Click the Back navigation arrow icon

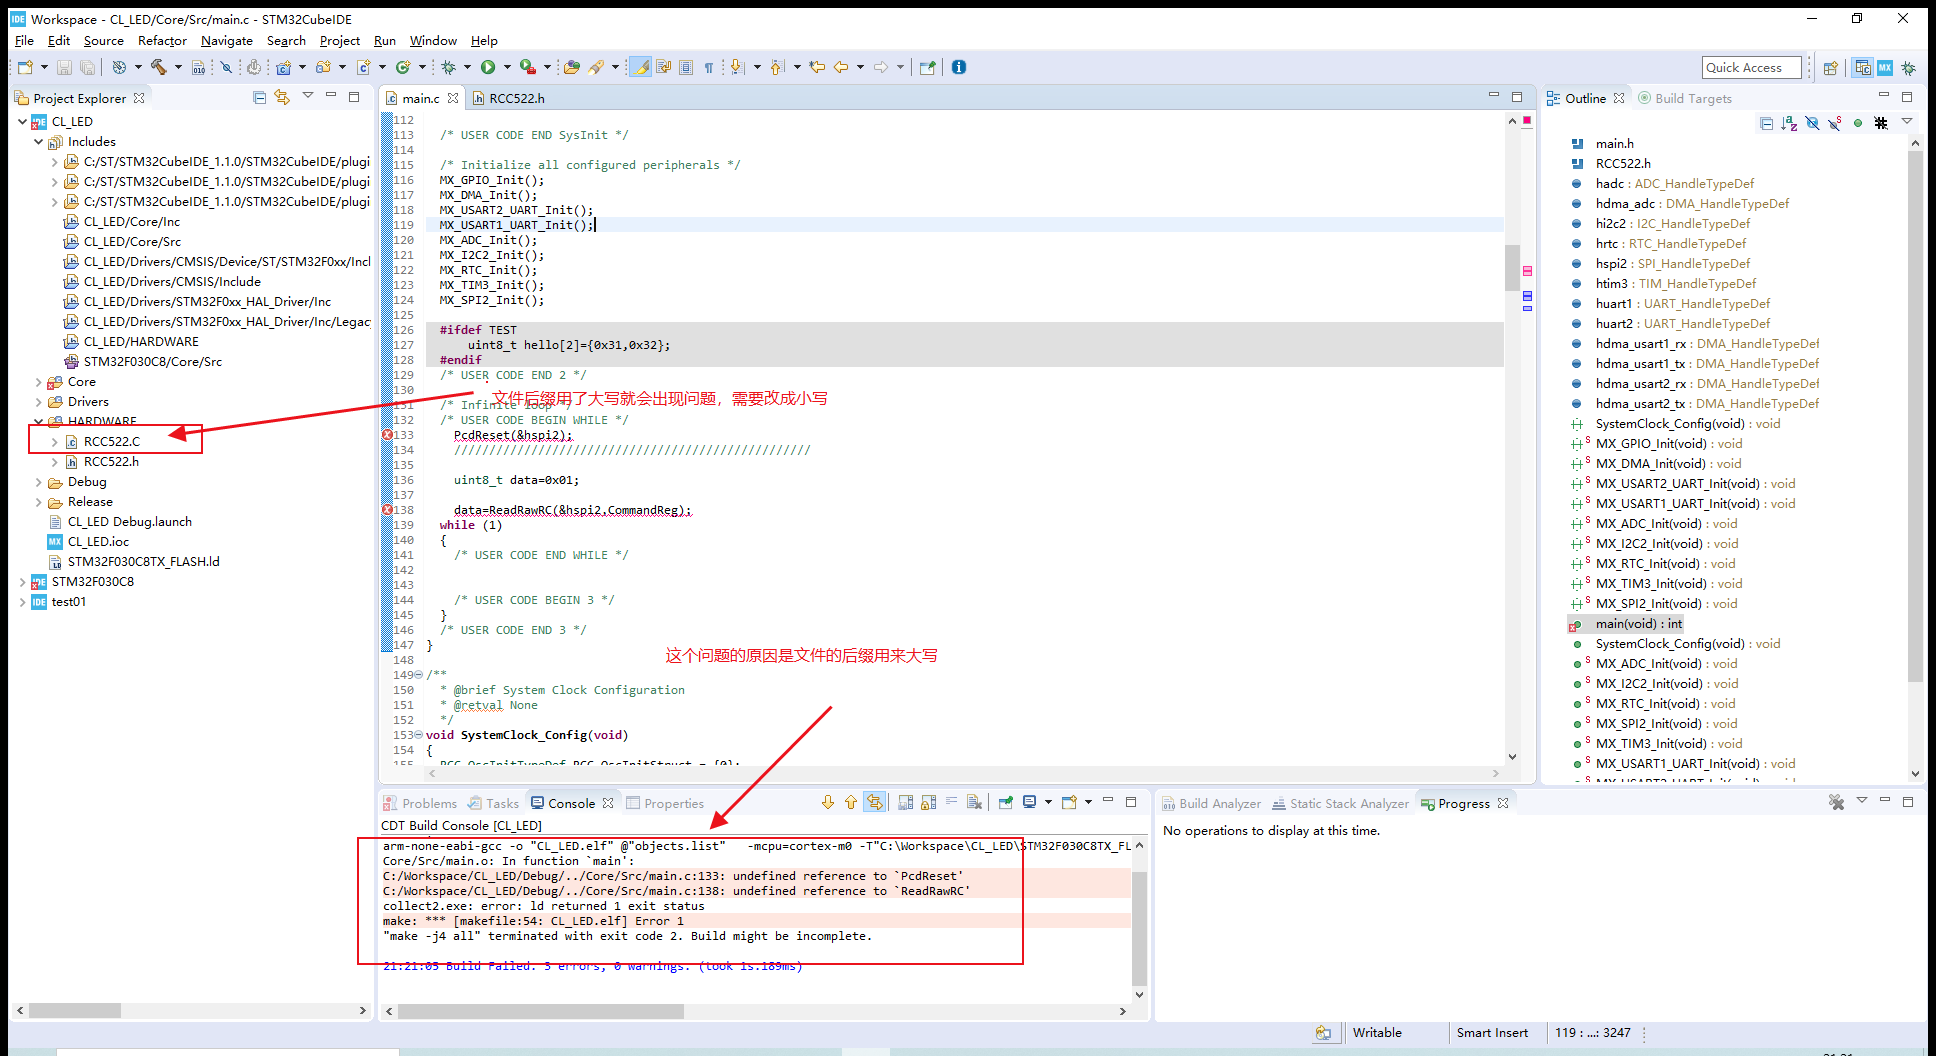(x=842, y=67)
